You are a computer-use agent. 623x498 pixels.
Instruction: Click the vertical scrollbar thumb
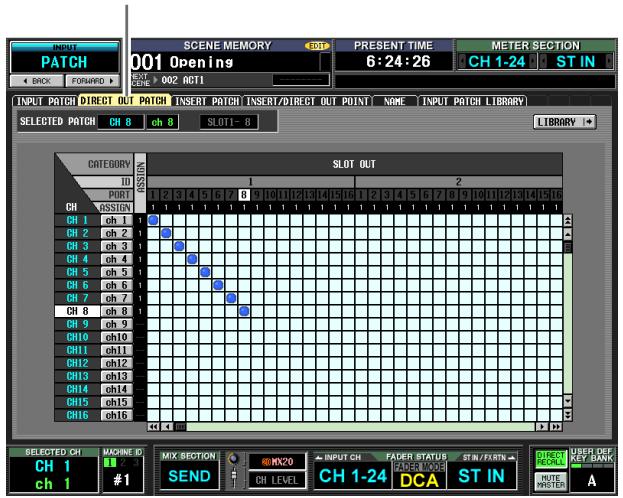coord(568,247)
